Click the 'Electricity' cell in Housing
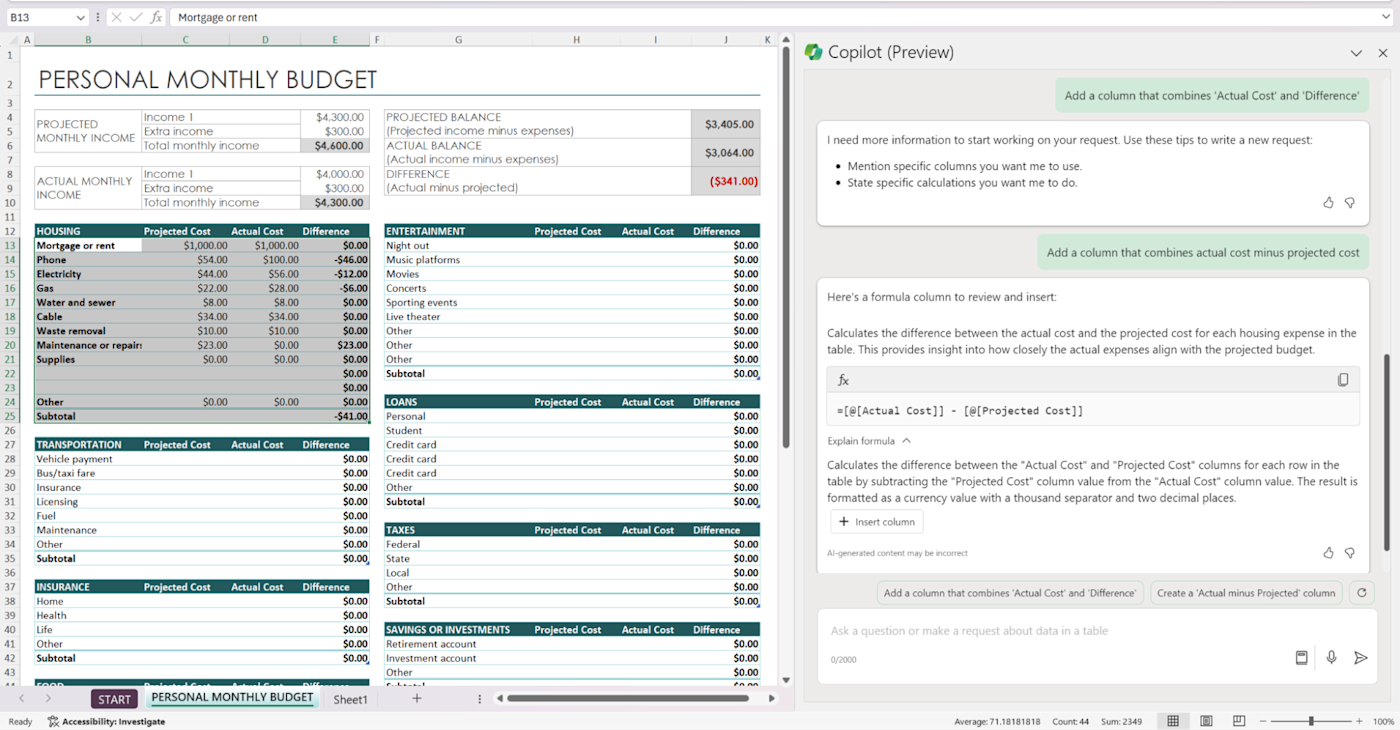This screenshot has height=730, width=1400. (x=88, y=274)
